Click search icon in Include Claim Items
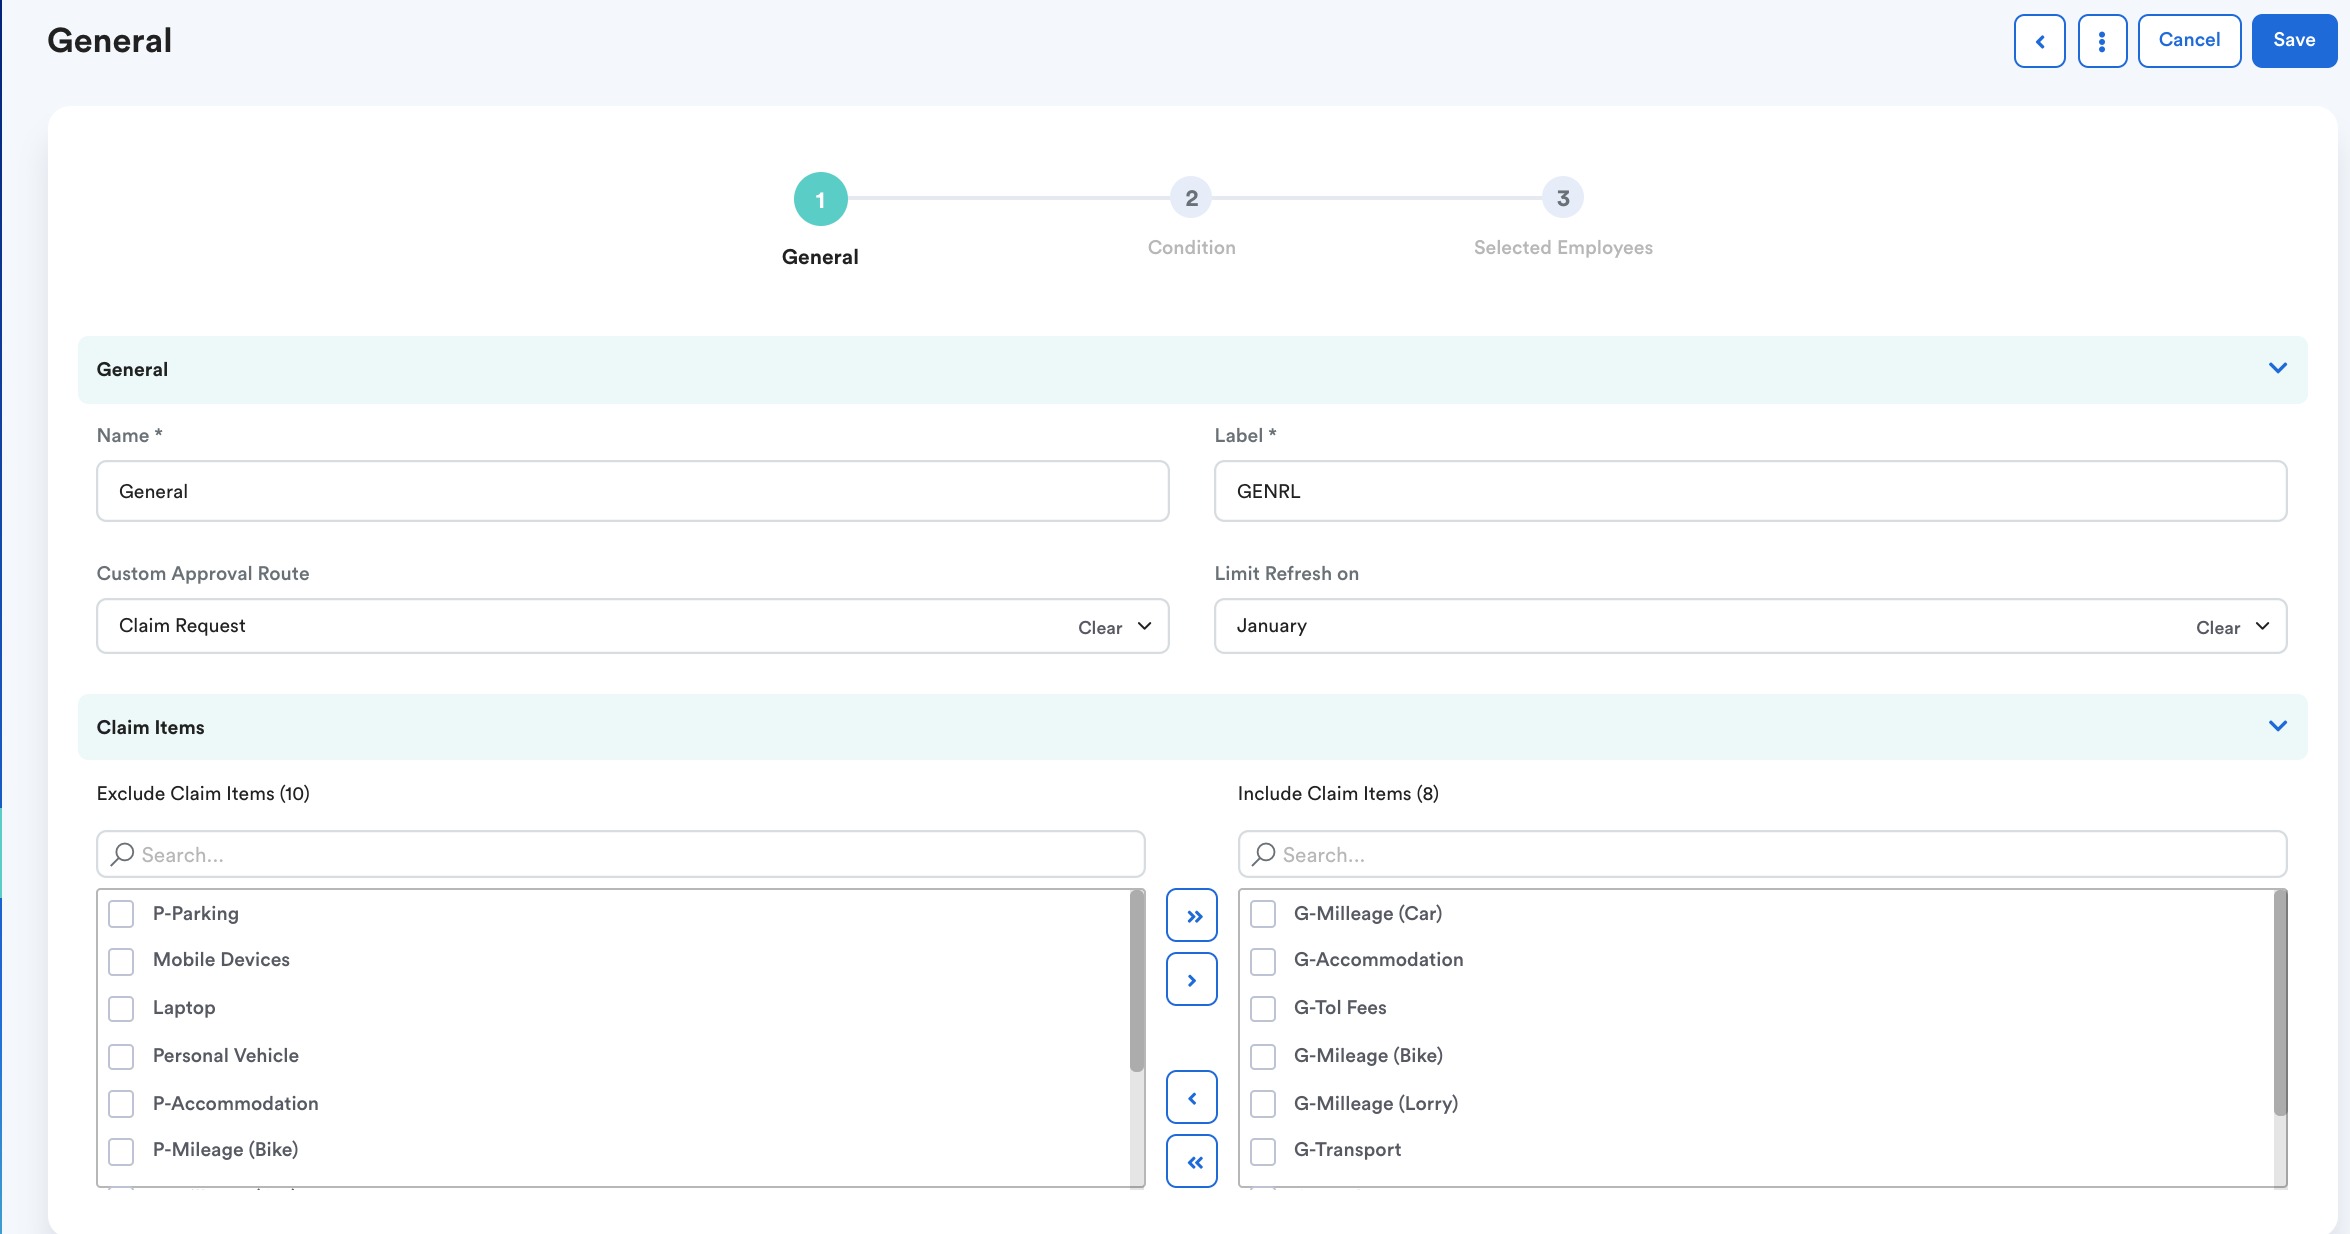The height and width of the screenshot is (1234, 2350). pos(1264,854)
